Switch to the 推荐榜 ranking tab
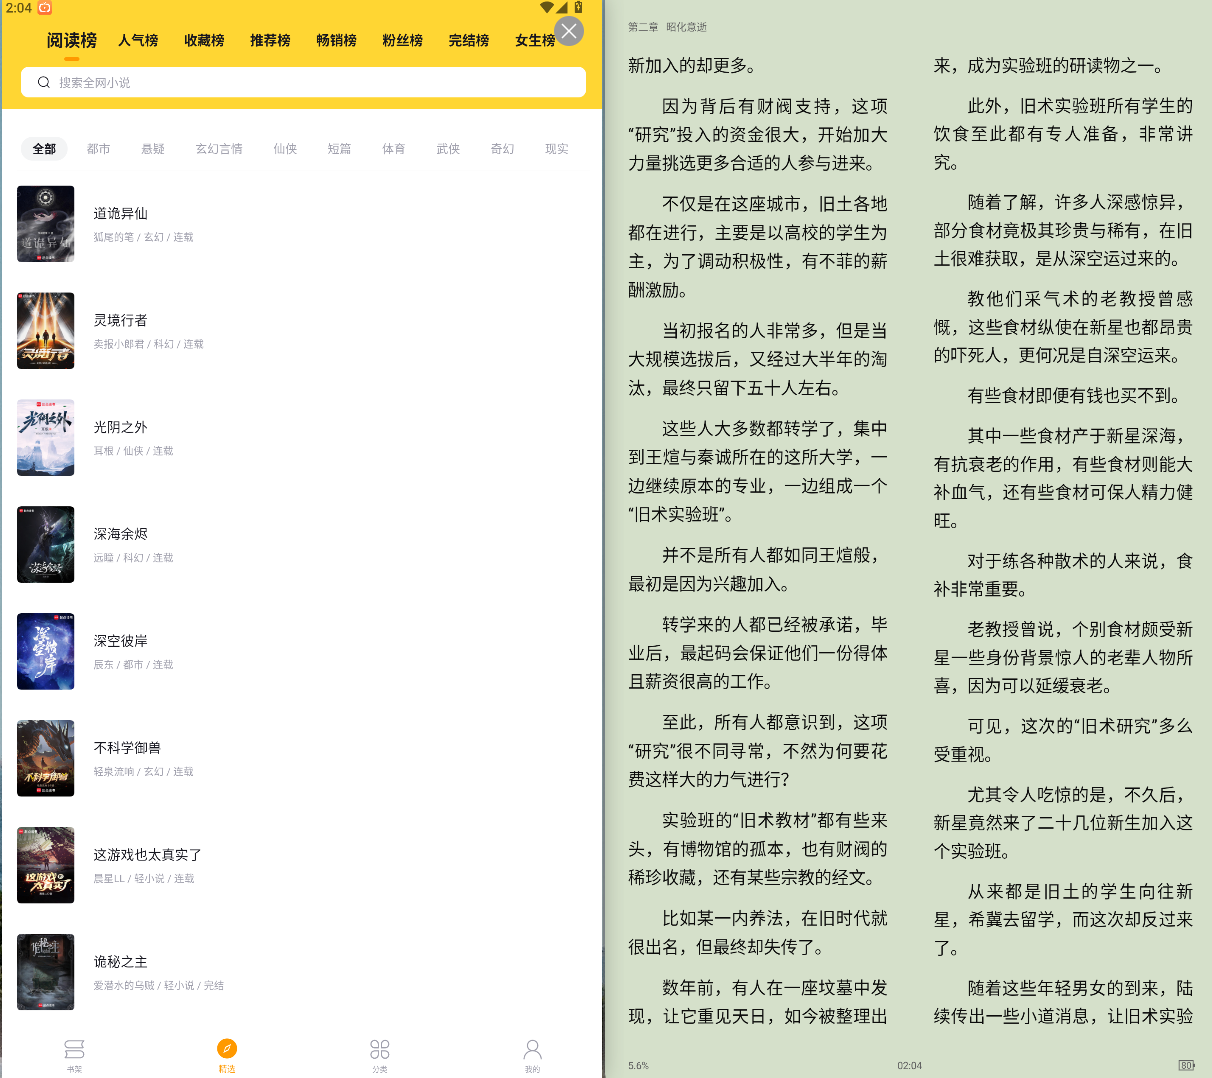The width and height of the screenshot is (1212, 1078). (x=270, y=40)
